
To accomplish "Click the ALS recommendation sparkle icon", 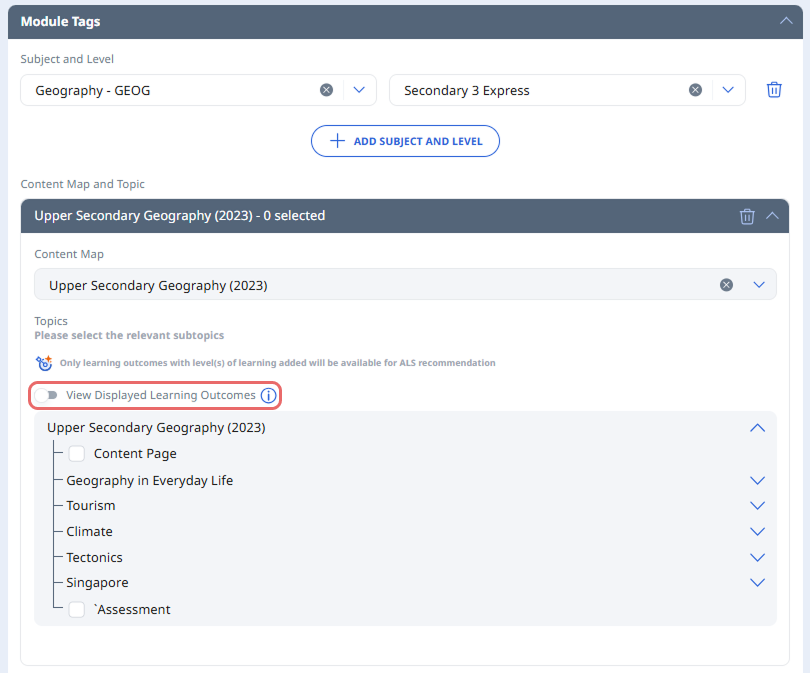I will pos(44,363).
